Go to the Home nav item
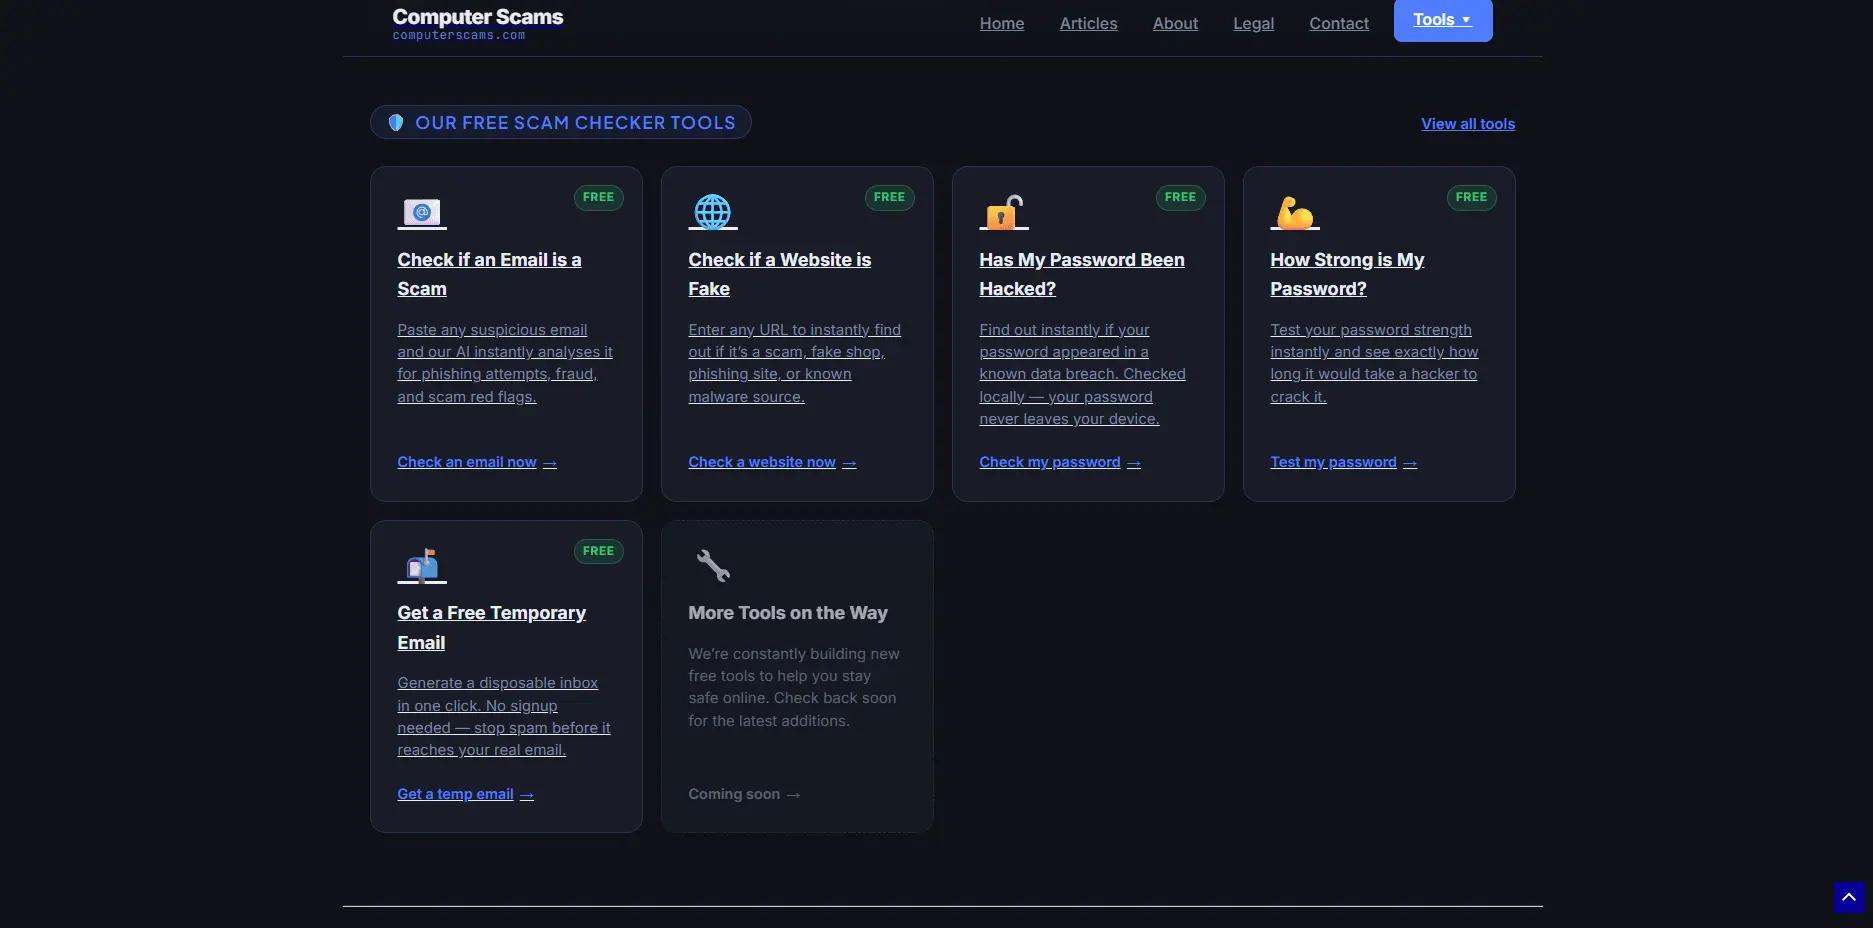Screen dimensions: 1873x928 click(x=1001, y=23)
